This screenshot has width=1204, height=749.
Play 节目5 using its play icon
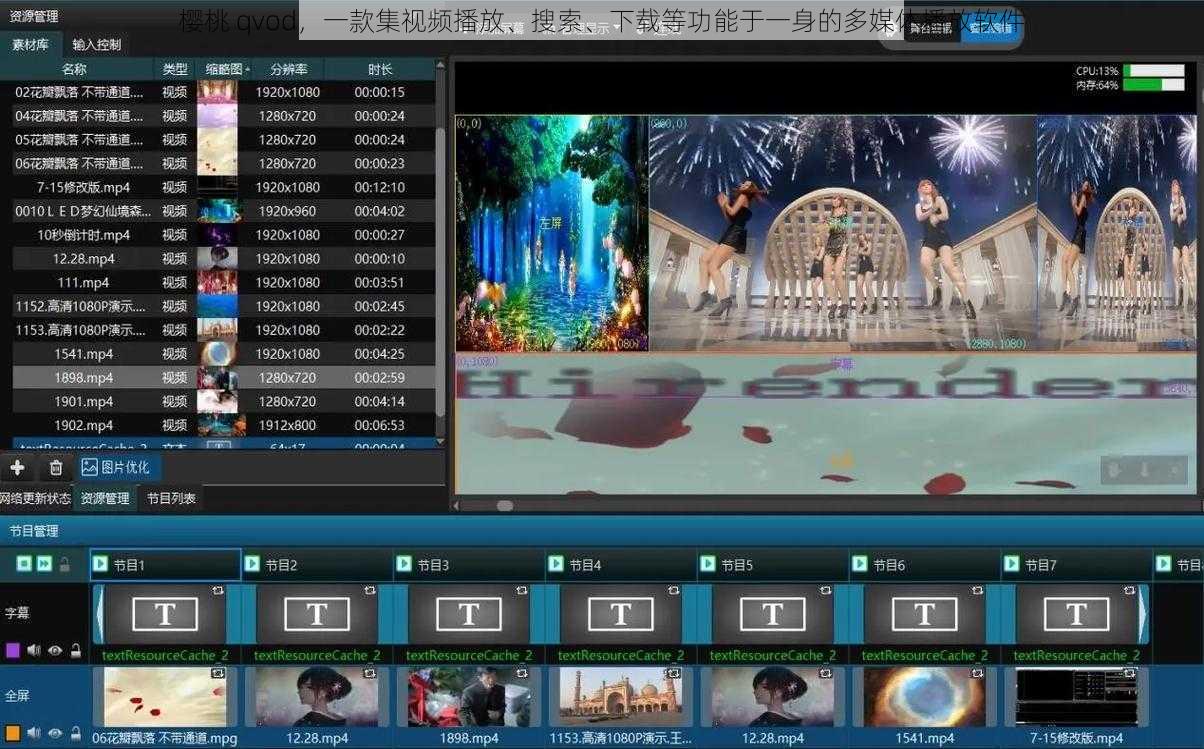(708, 565)
